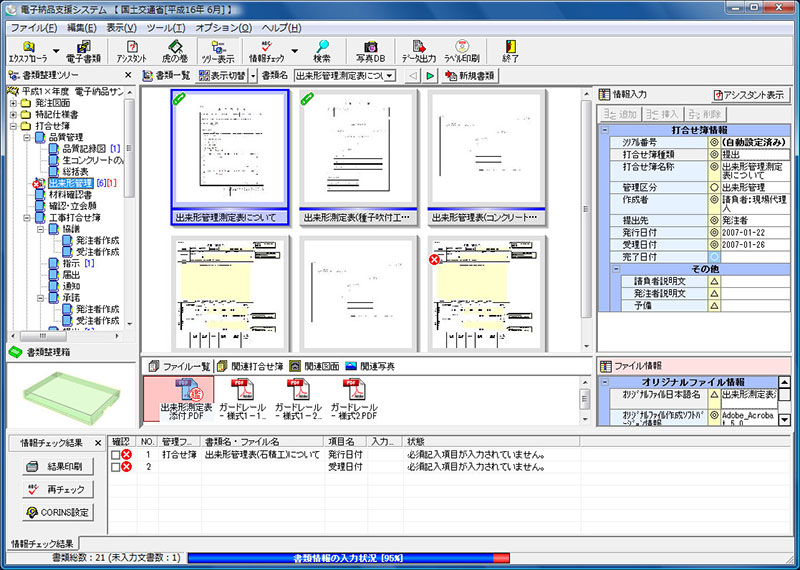The width and height of the screenshot is (800, 570).
Task: Switch to the ファイル一覧 tab
Action: pos(180,366)
